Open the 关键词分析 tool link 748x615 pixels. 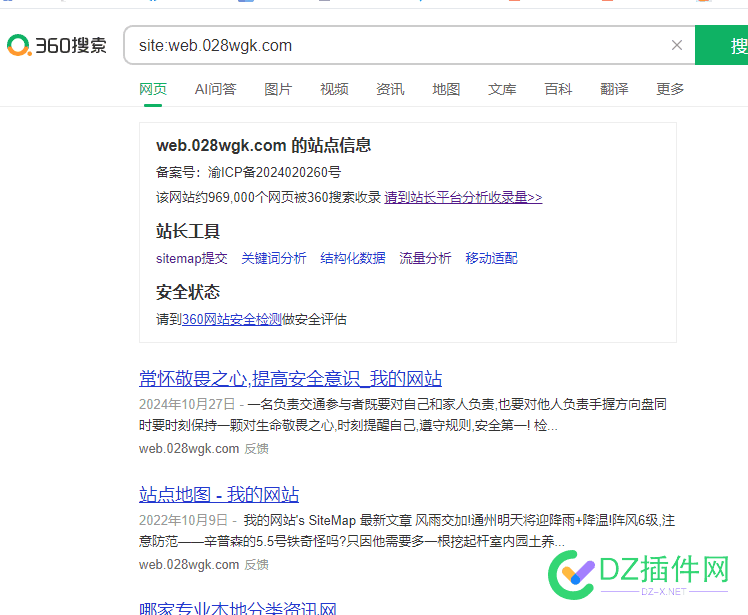pyautogui.click(x=274, y=258)
